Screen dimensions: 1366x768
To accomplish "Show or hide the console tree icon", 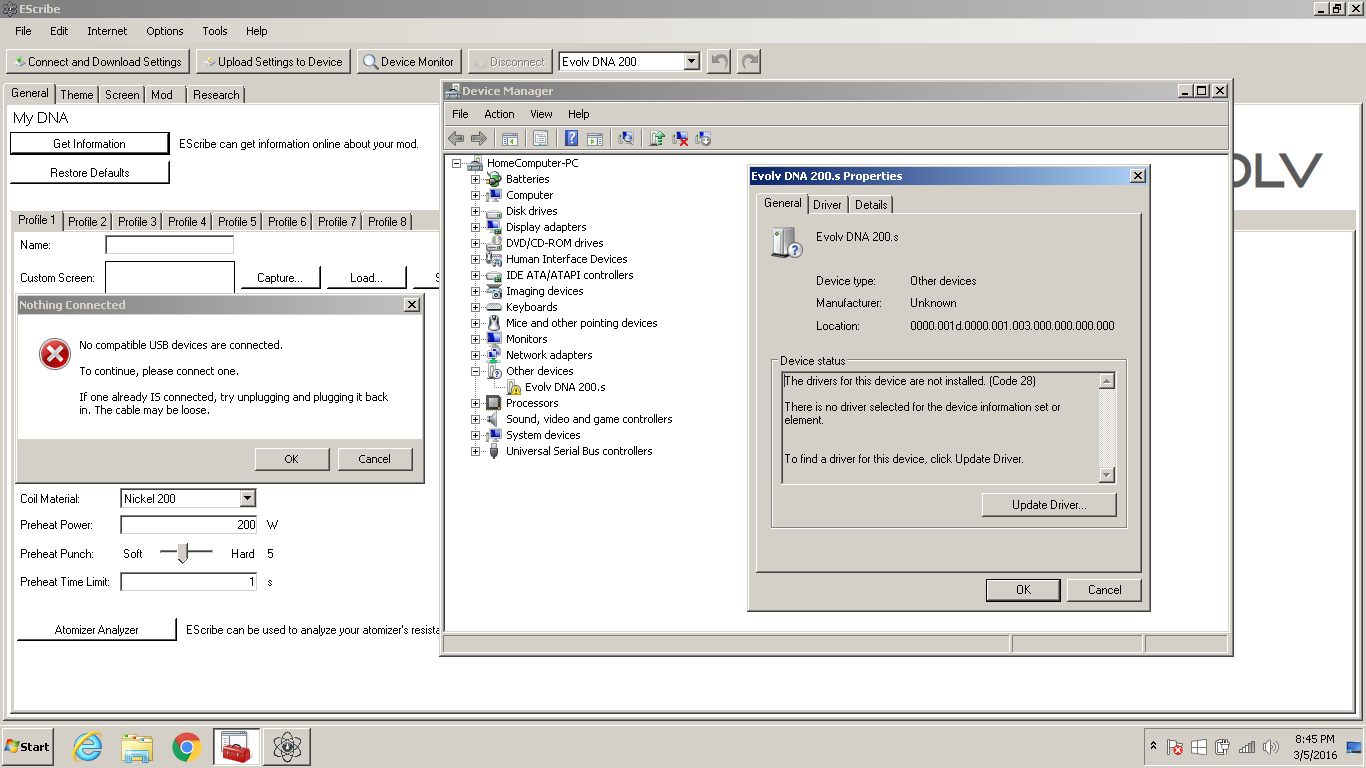I will (x=510, y=139).
